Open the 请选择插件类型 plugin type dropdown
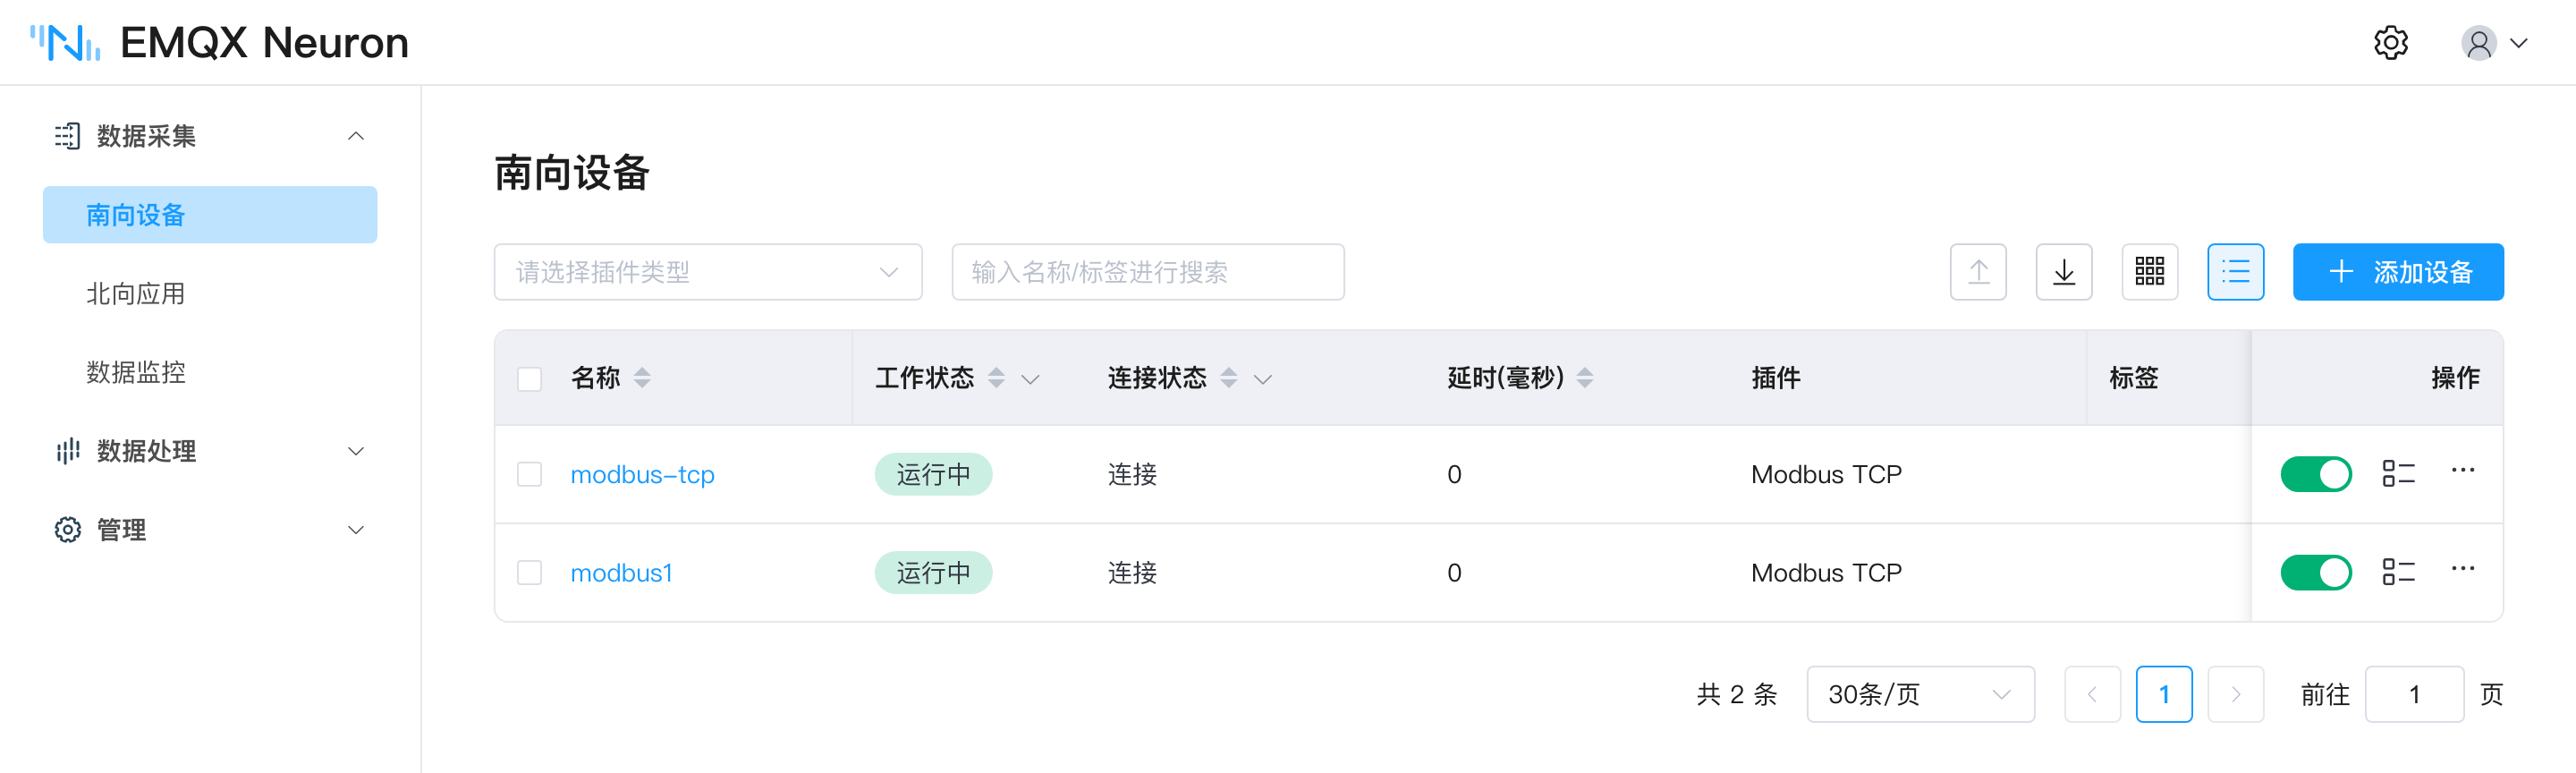This screenshot has height=773, width=2576. coord(708,272)
